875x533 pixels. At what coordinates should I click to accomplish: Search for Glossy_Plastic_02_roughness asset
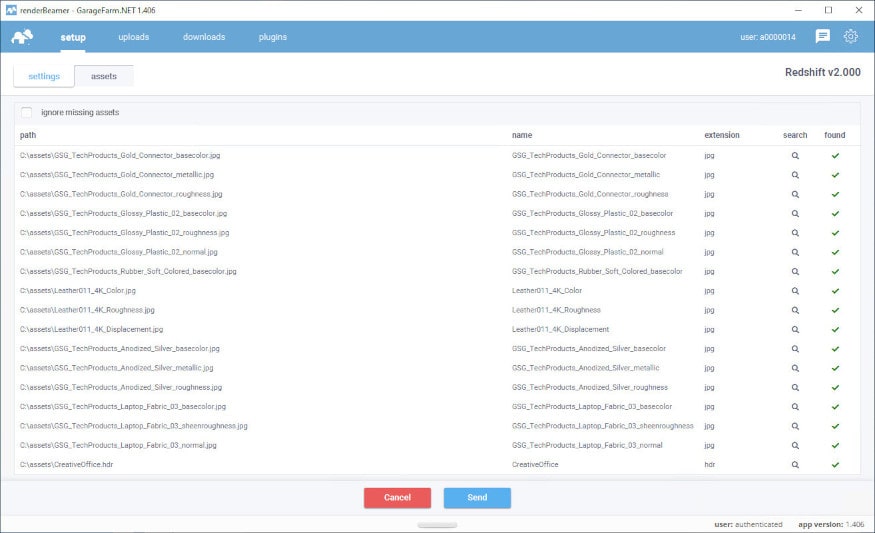(x=795, y=233)
